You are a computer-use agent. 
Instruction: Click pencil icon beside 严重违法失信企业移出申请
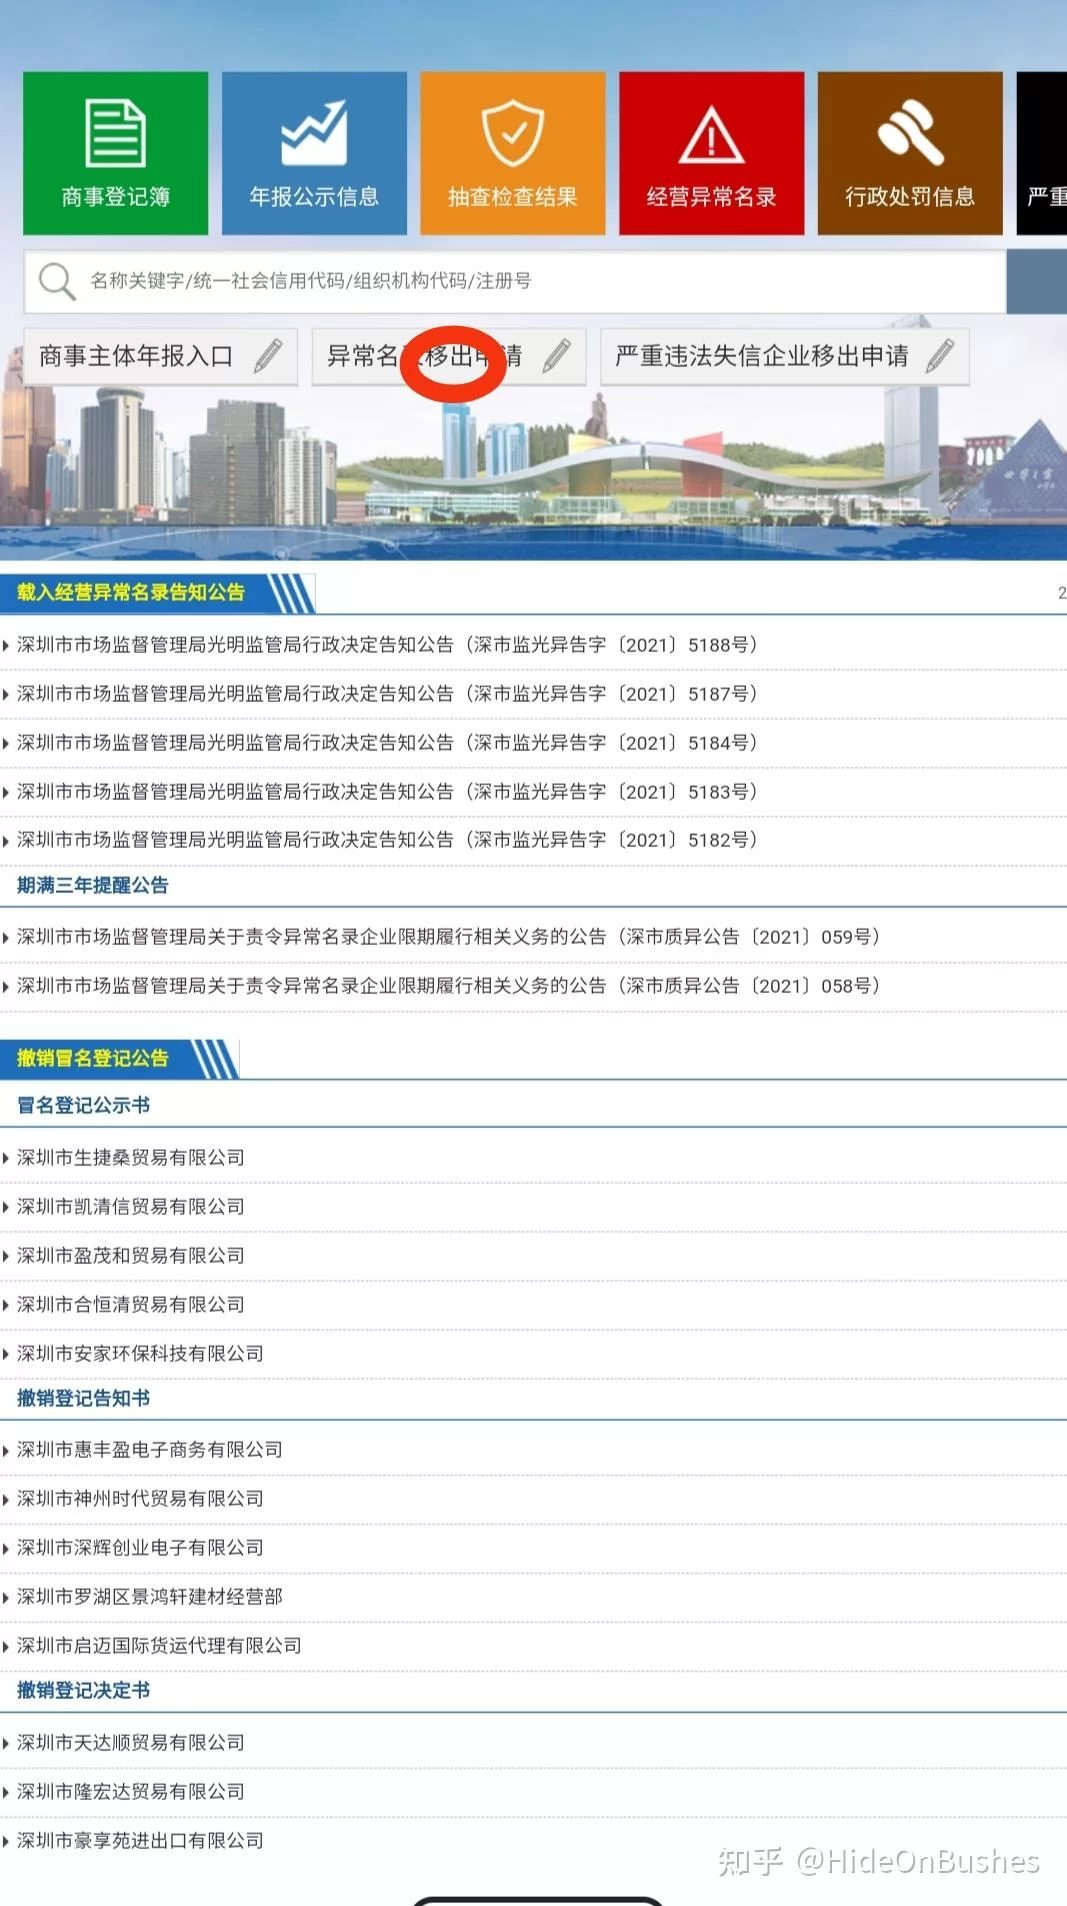[940, 356]
